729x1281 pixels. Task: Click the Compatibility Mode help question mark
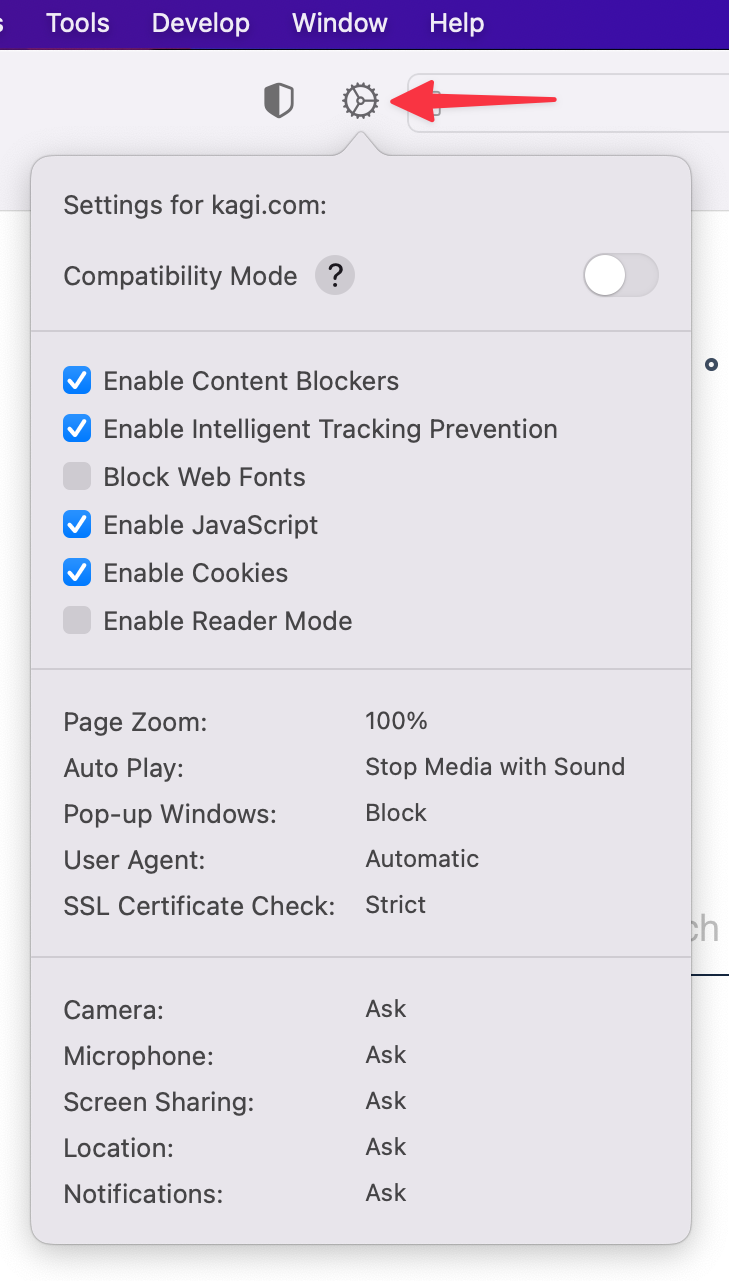coord(334,275)
